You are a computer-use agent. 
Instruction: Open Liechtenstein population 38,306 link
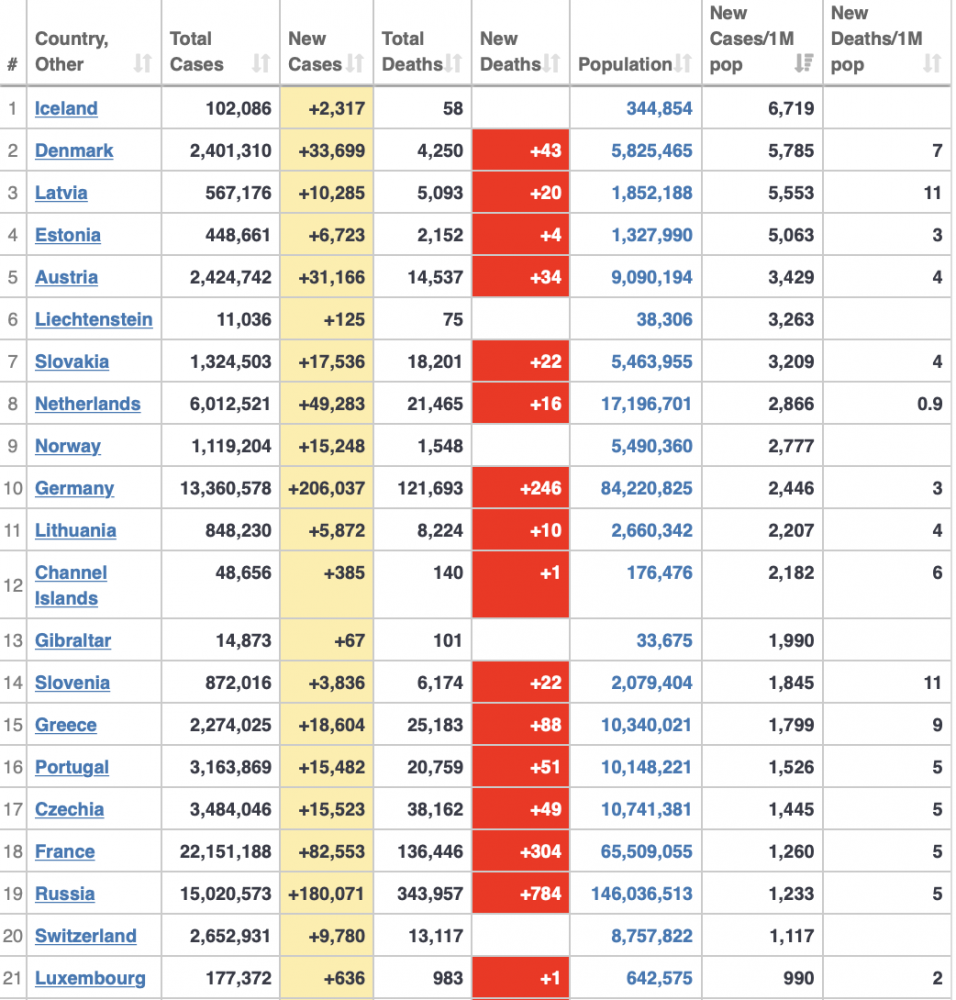coord(665,319)
